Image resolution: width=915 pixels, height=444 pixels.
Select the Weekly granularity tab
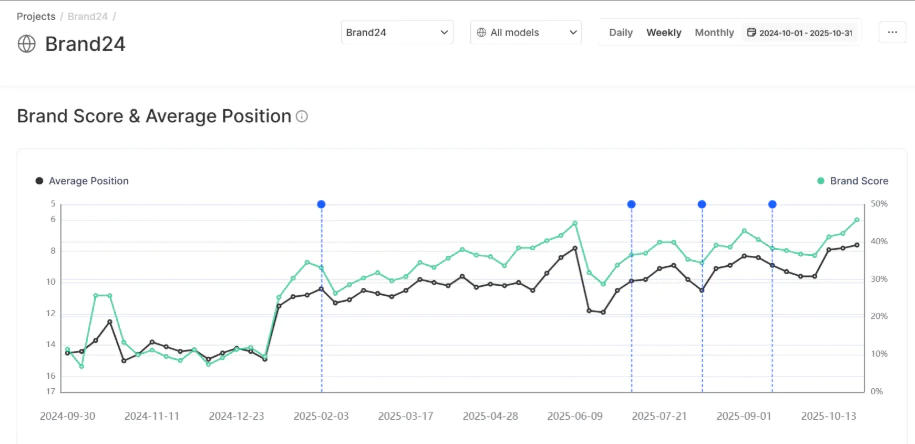663,33
